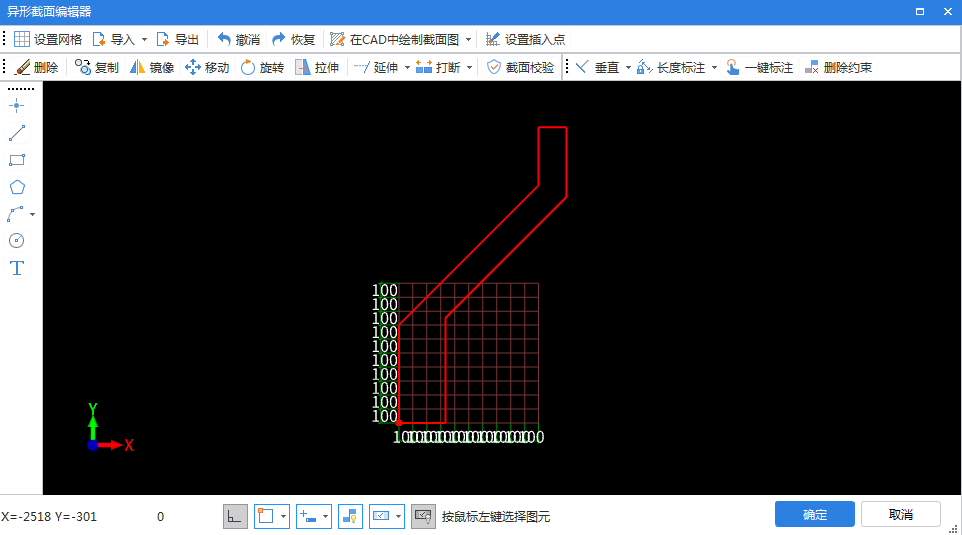Click the 取消 cancel button
962x535 pixels.
[x=901, y=514]
